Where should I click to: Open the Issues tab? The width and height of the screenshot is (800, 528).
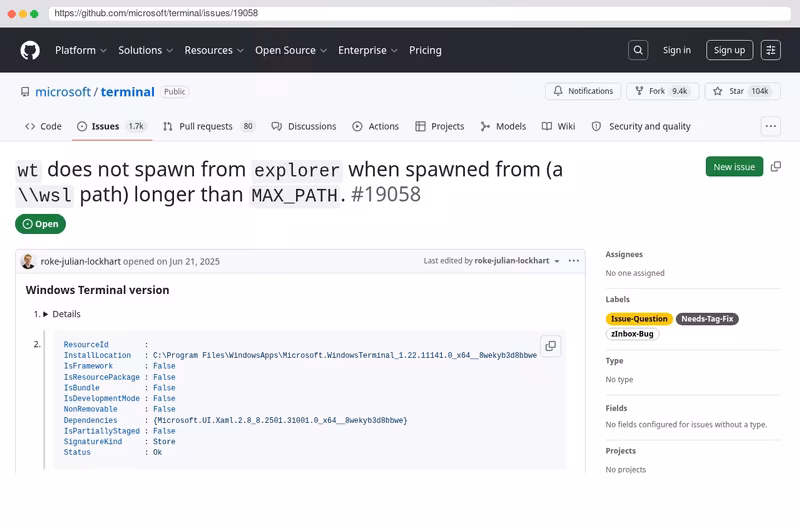112,127
